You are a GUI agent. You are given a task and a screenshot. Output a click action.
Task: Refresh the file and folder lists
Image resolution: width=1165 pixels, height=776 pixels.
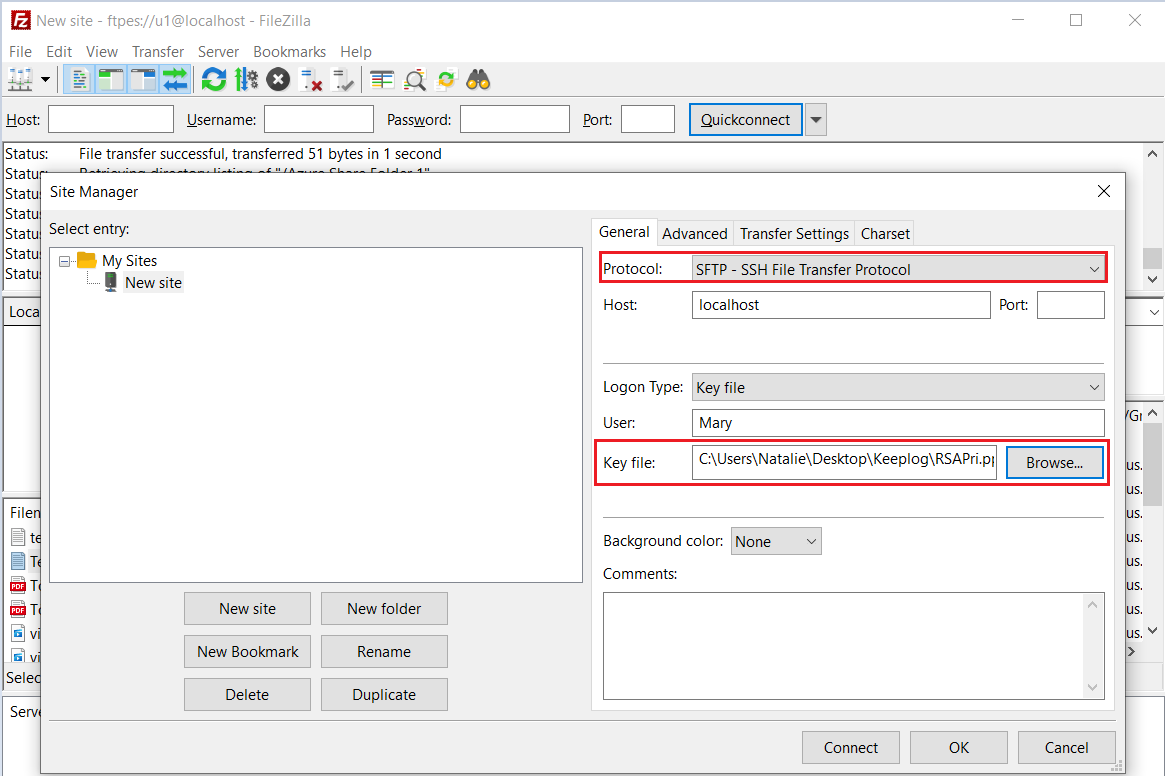click(214, 80)
